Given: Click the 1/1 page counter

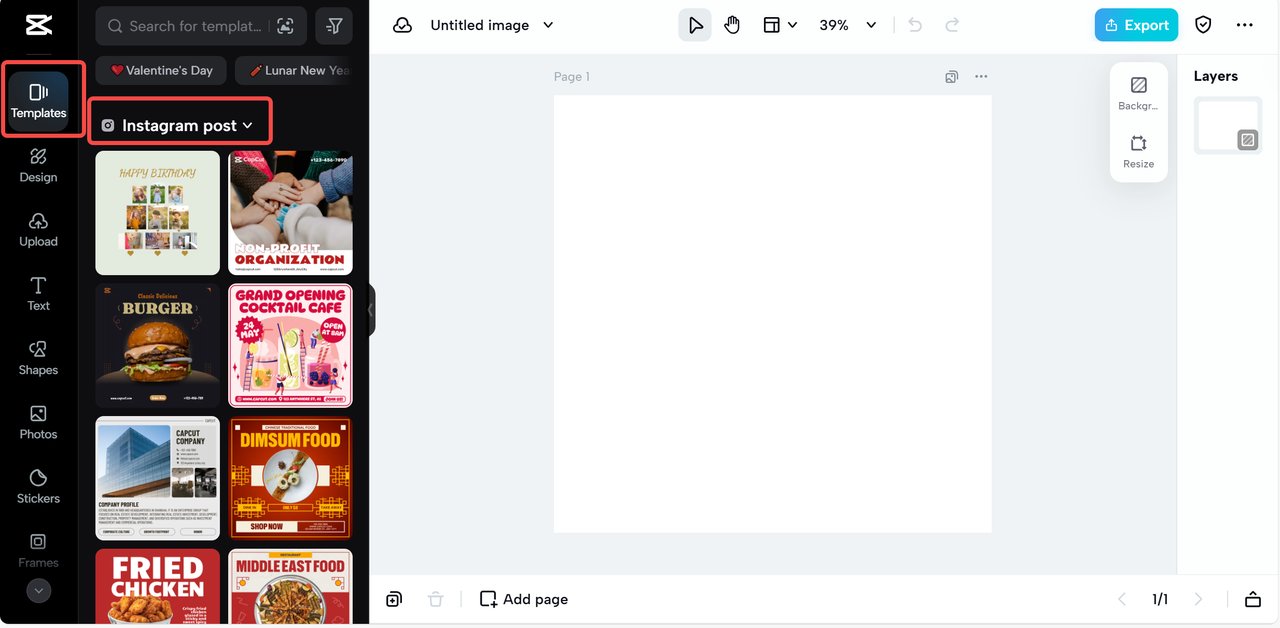Looking at the screenshot, I should (1160, 599).
